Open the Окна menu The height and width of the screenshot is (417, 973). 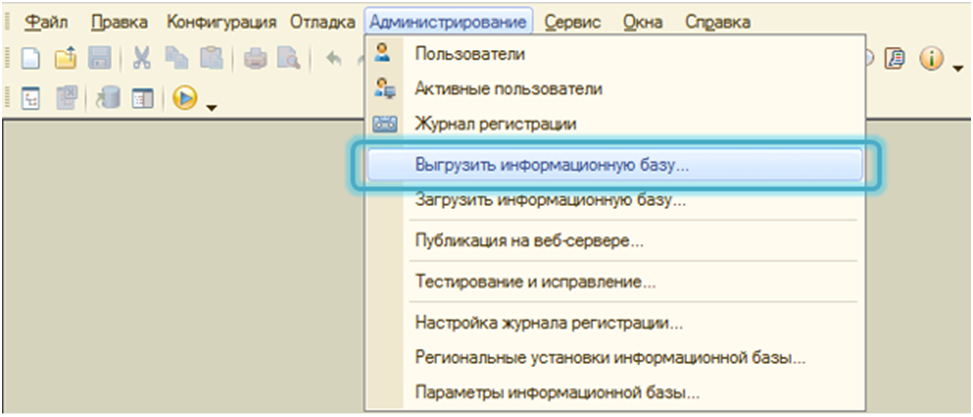(643, 22)
